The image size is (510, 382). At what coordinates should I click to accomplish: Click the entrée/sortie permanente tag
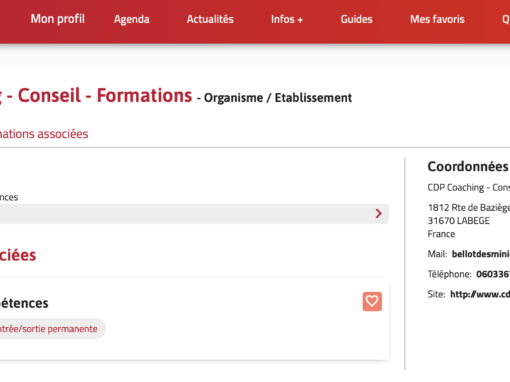click(x=53, y=329)
